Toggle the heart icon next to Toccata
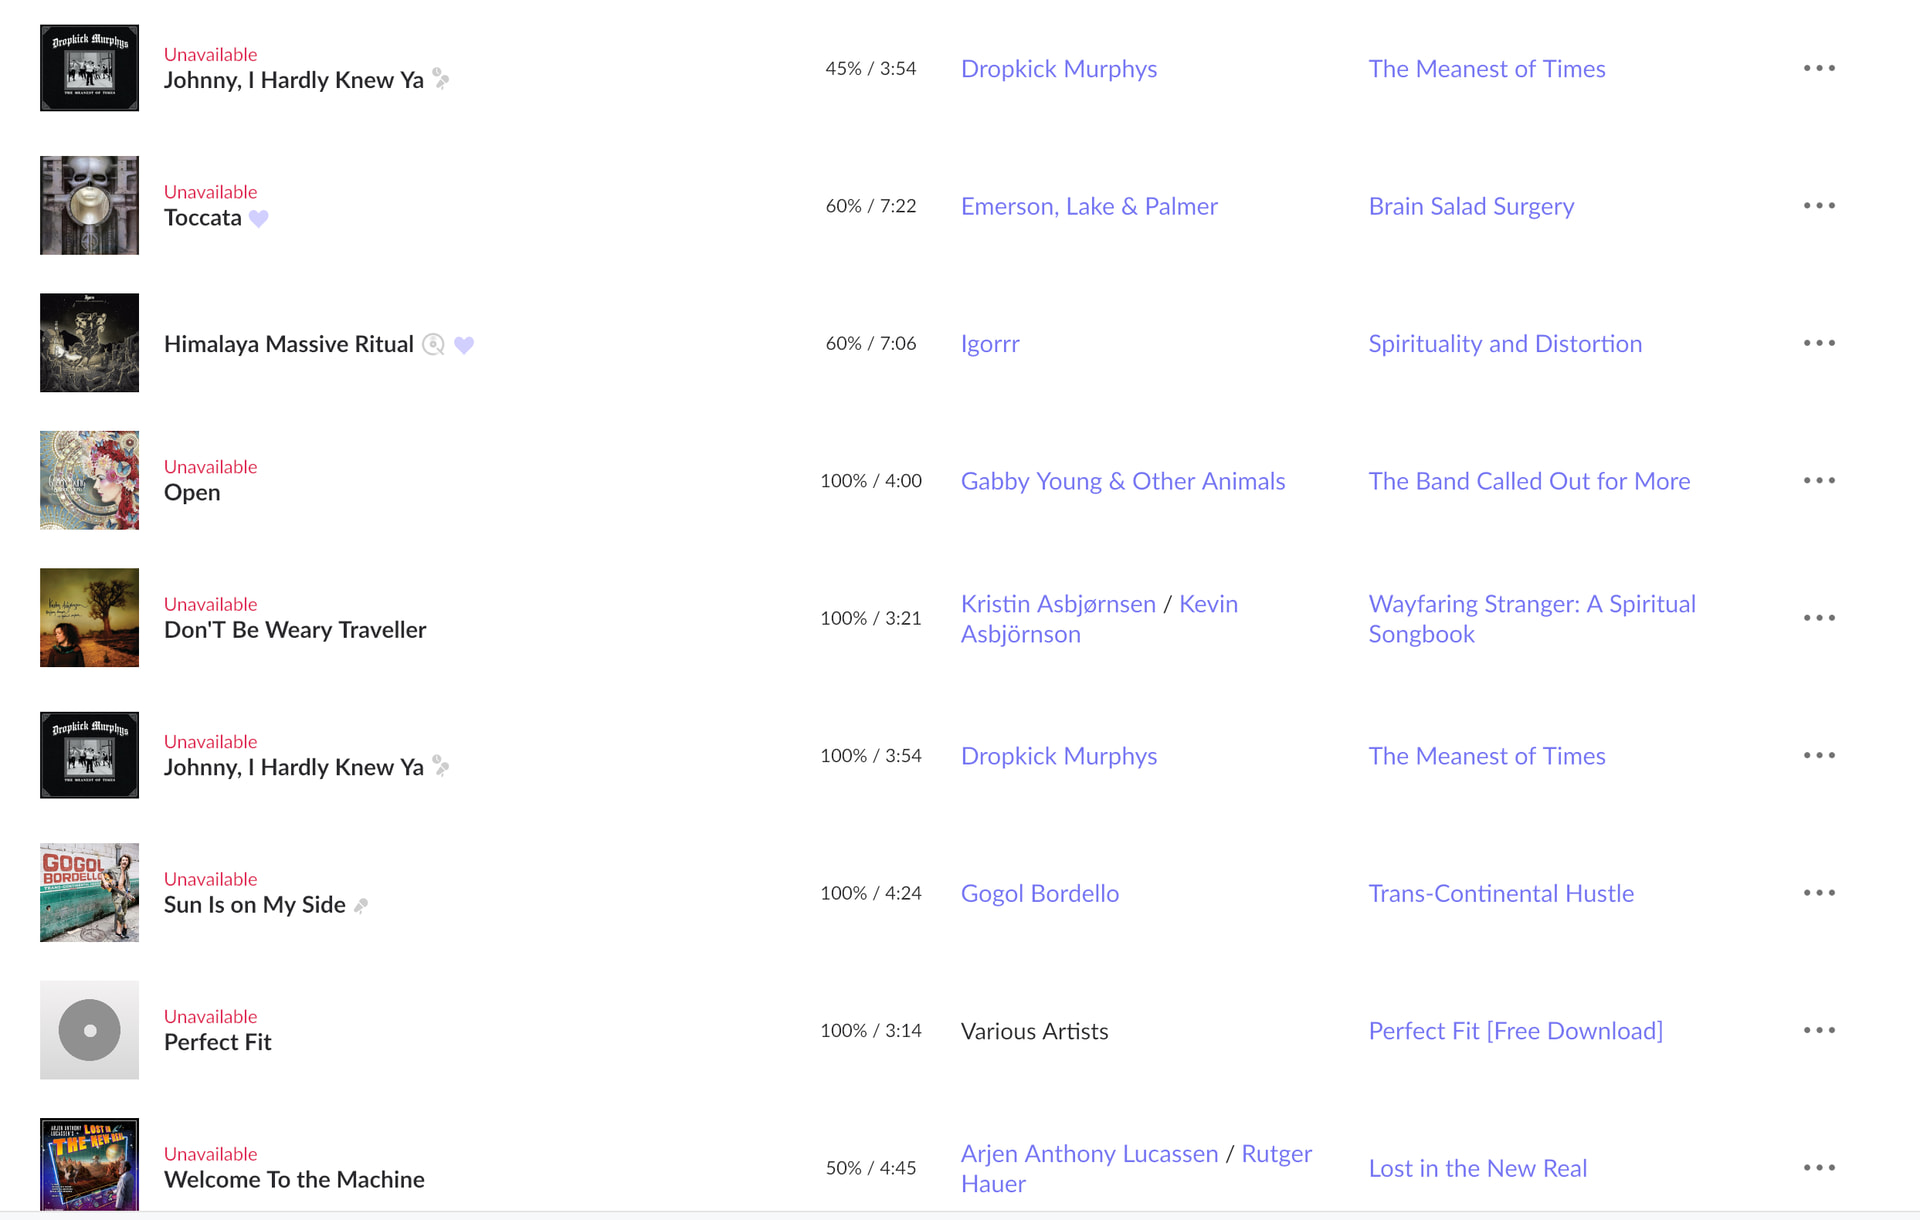This screenshot has height=1220, width=1920. (x=259, y=218)
